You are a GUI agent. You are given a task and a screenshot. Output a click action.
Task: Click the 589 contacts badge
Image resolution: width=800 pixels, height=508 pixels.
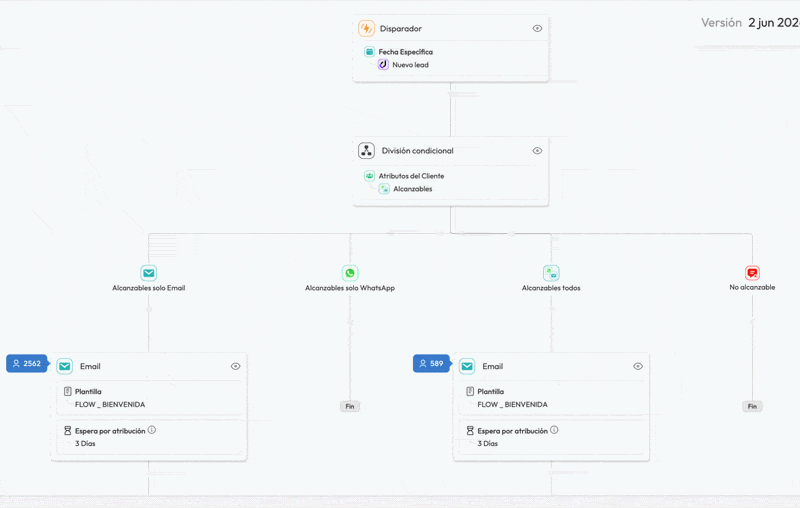point(432,364)
